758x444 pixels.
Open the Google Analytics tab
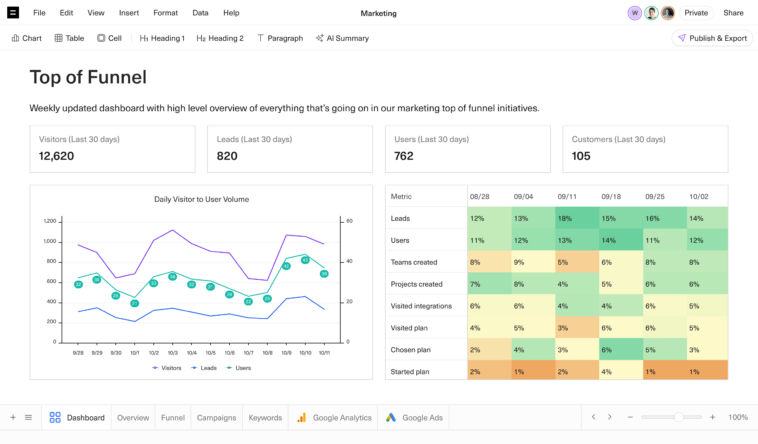(334, 417)
